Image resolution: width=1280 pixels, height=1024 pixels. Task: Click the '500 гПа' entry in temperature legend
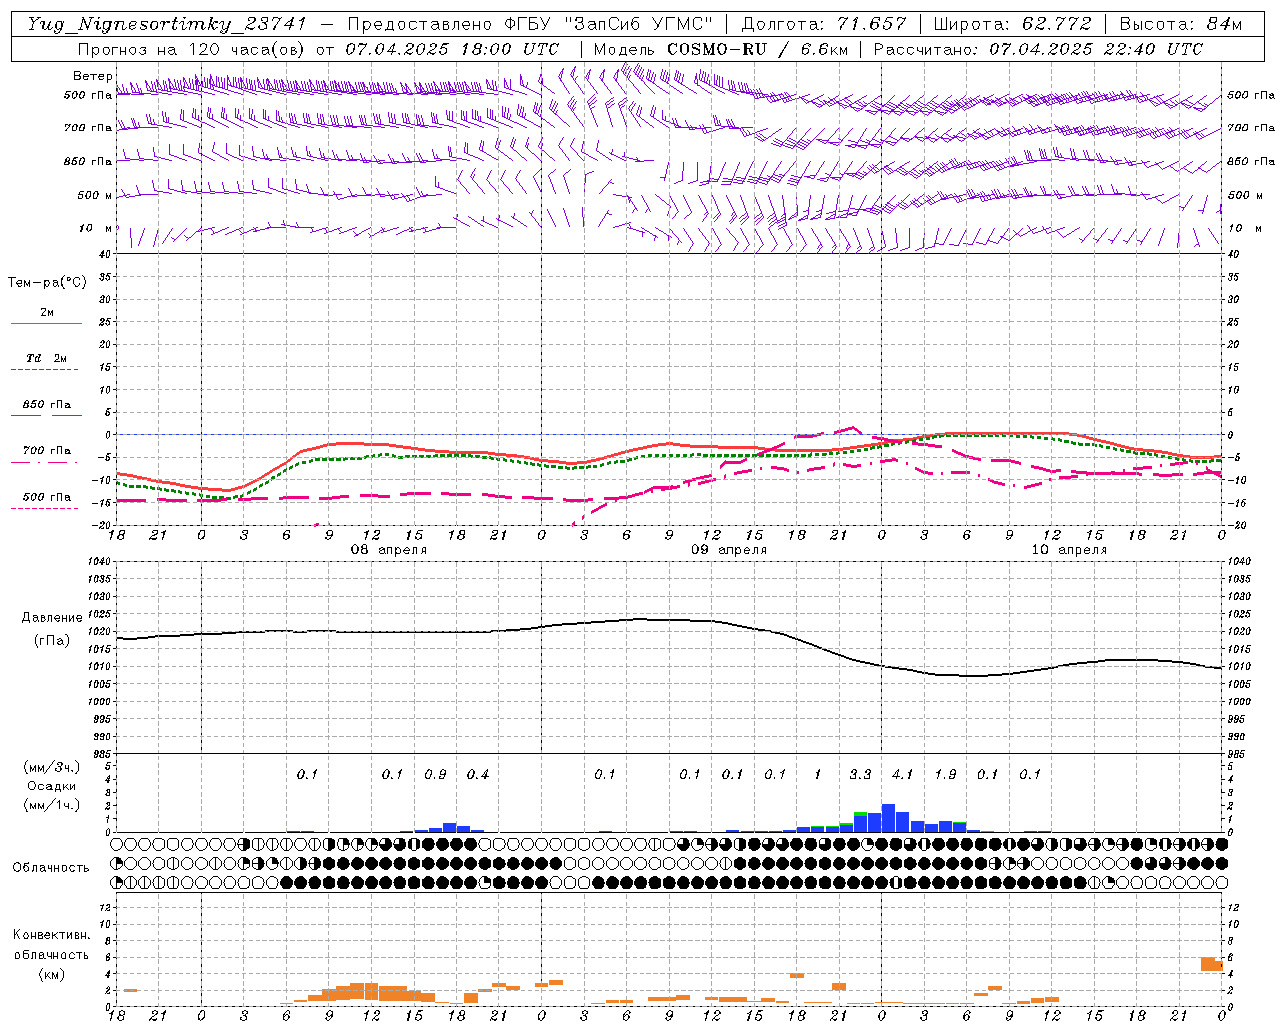click(46, 497)
